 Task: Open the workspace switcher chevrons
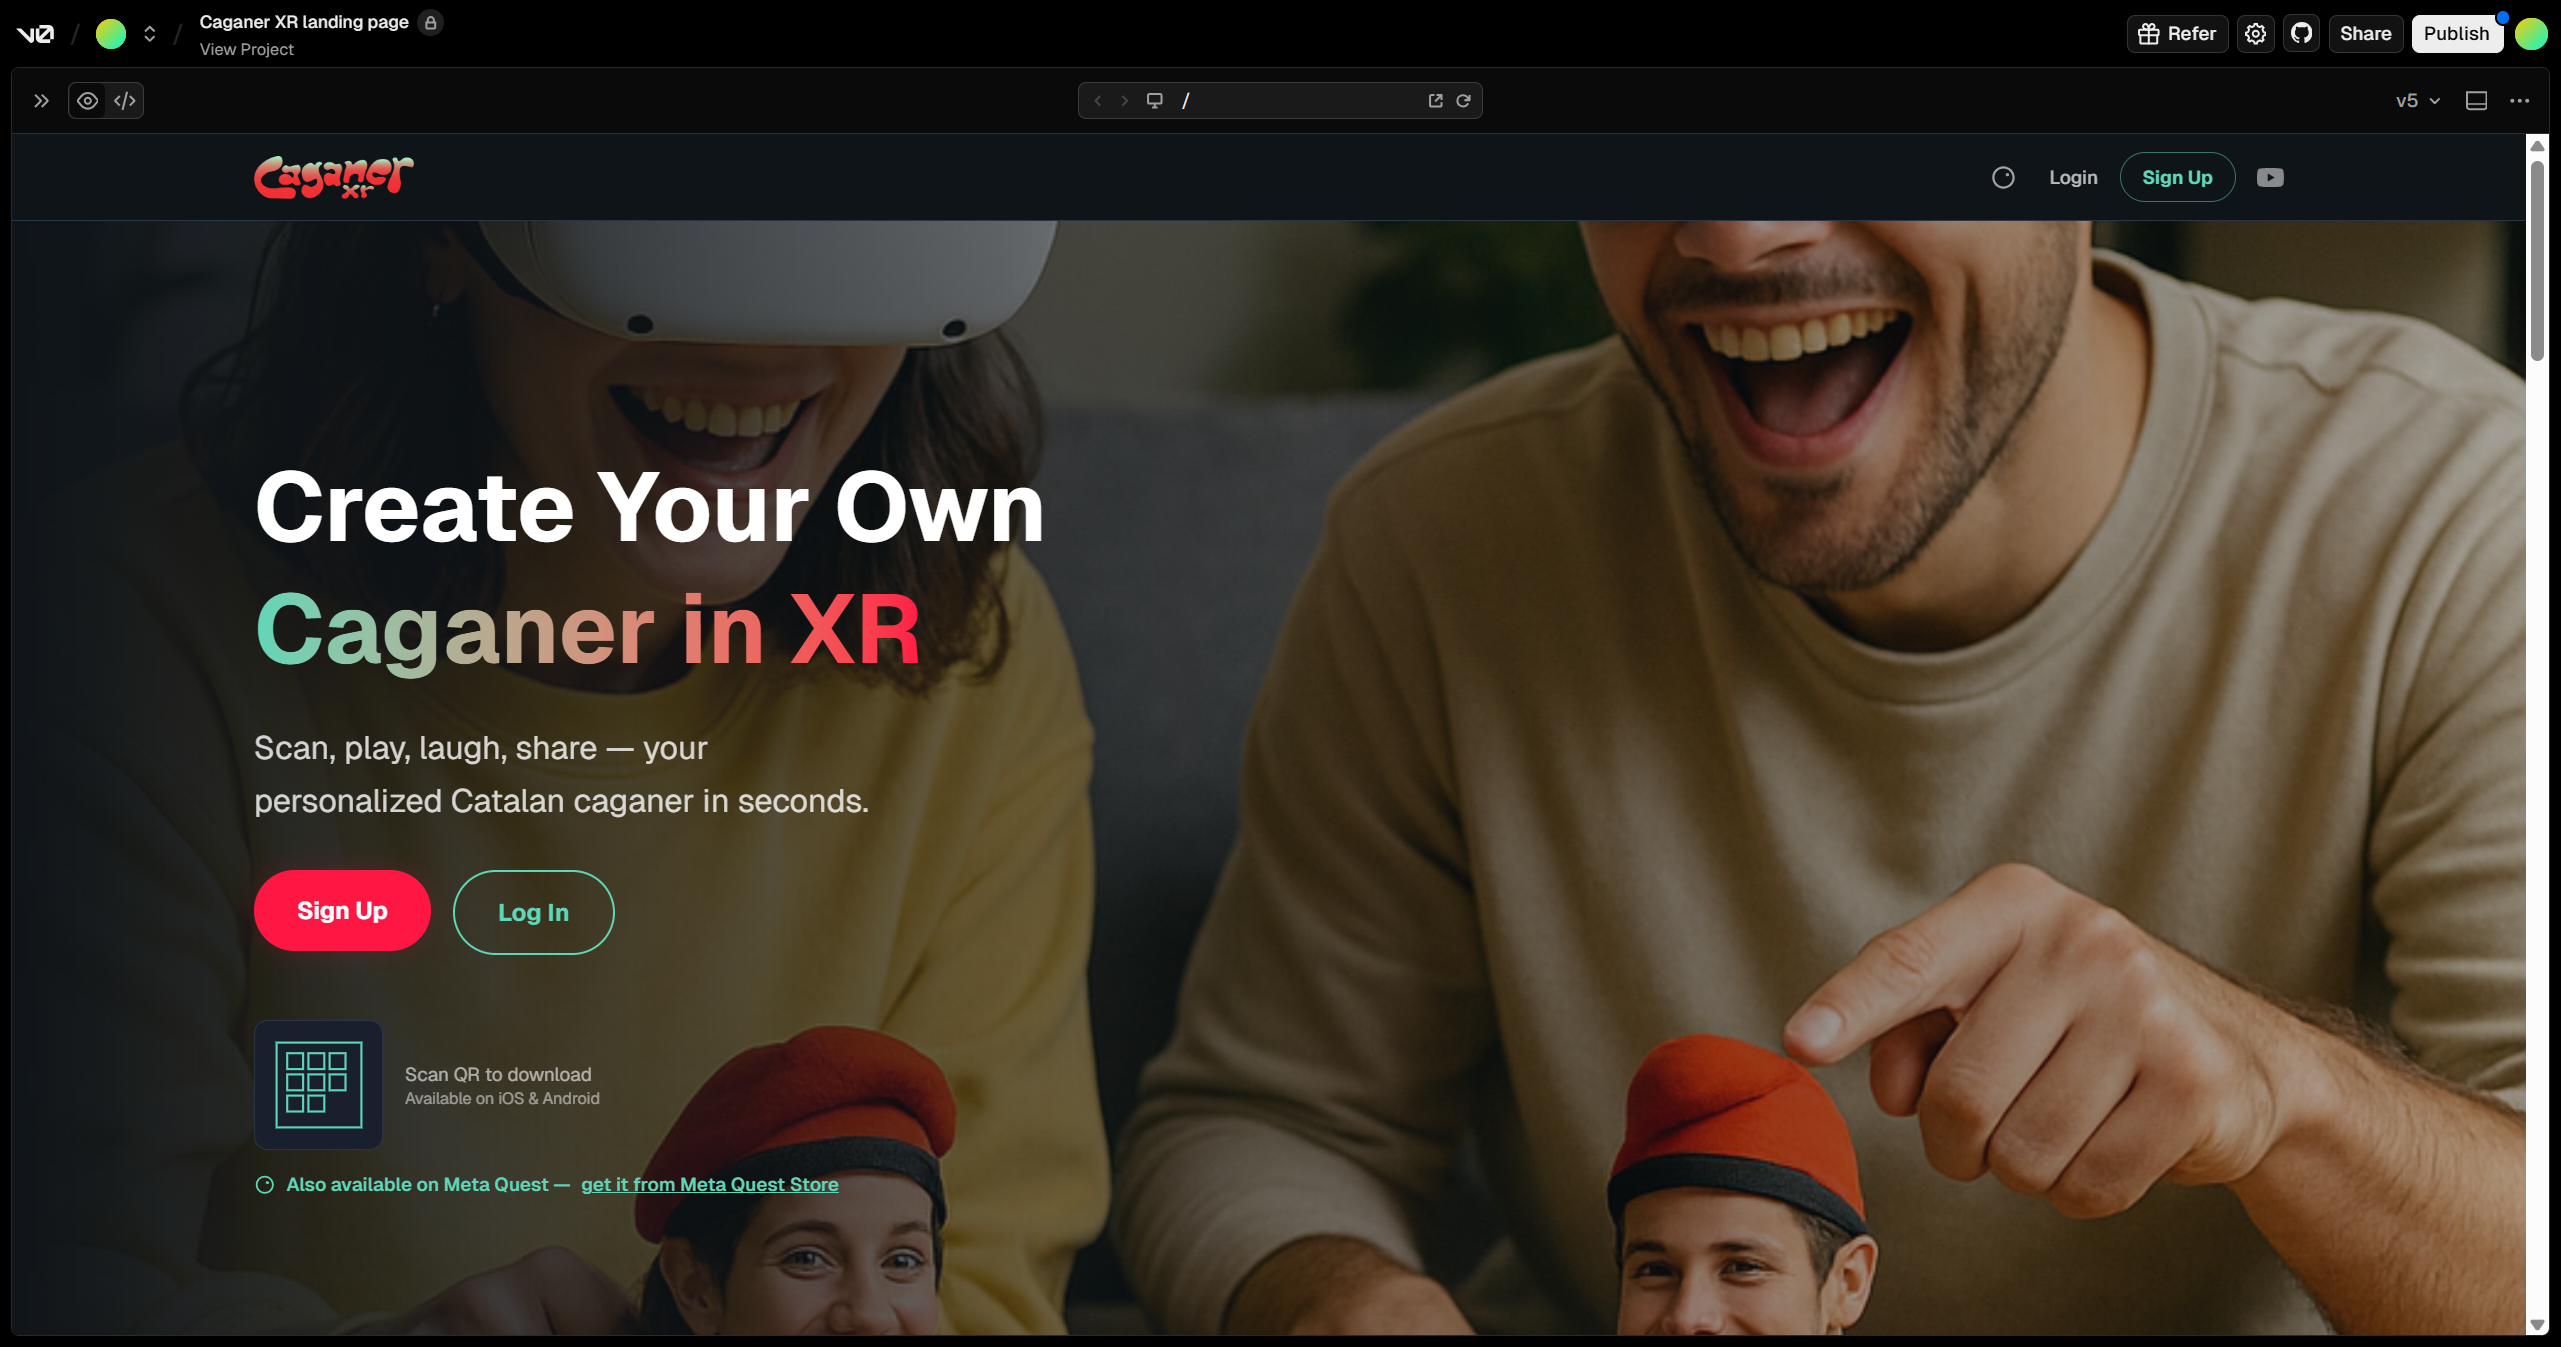(149, 34)
